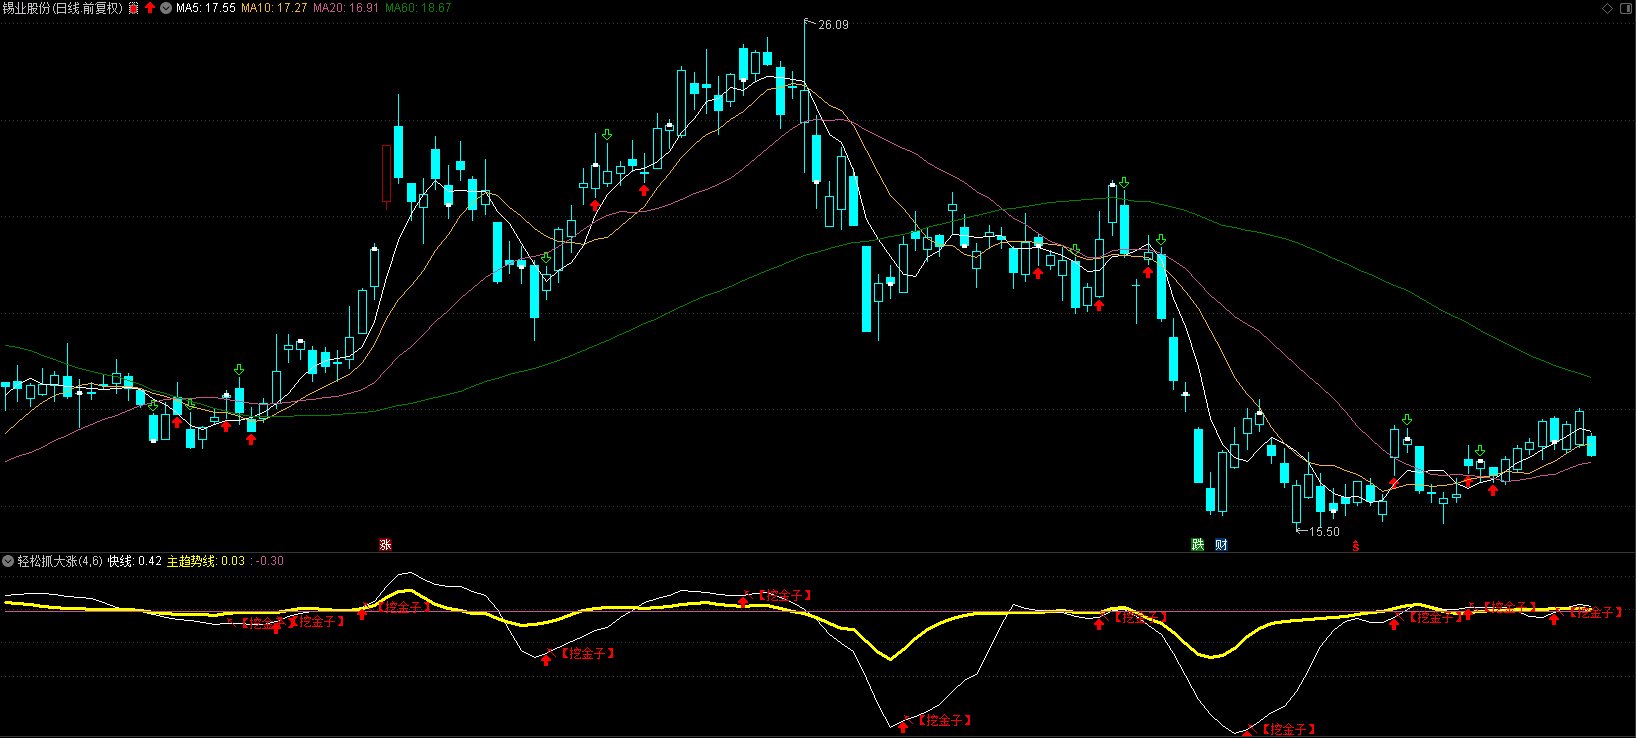Click the 快线: 0.42 value label
The image size is (1636, 738).
pyautogui.click(x=135, y=561)
